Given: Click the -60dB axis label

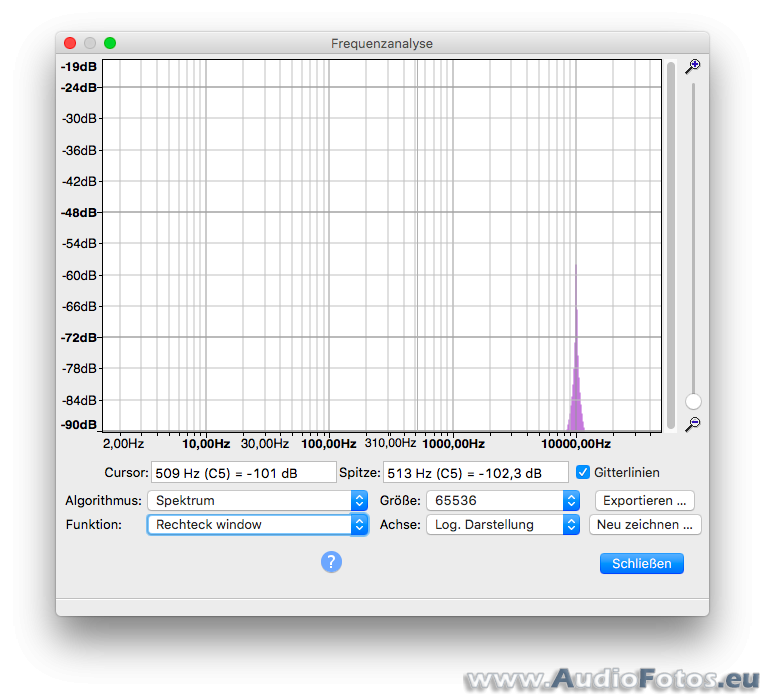Looking at the screenshot, I should (x=79, y=276).
